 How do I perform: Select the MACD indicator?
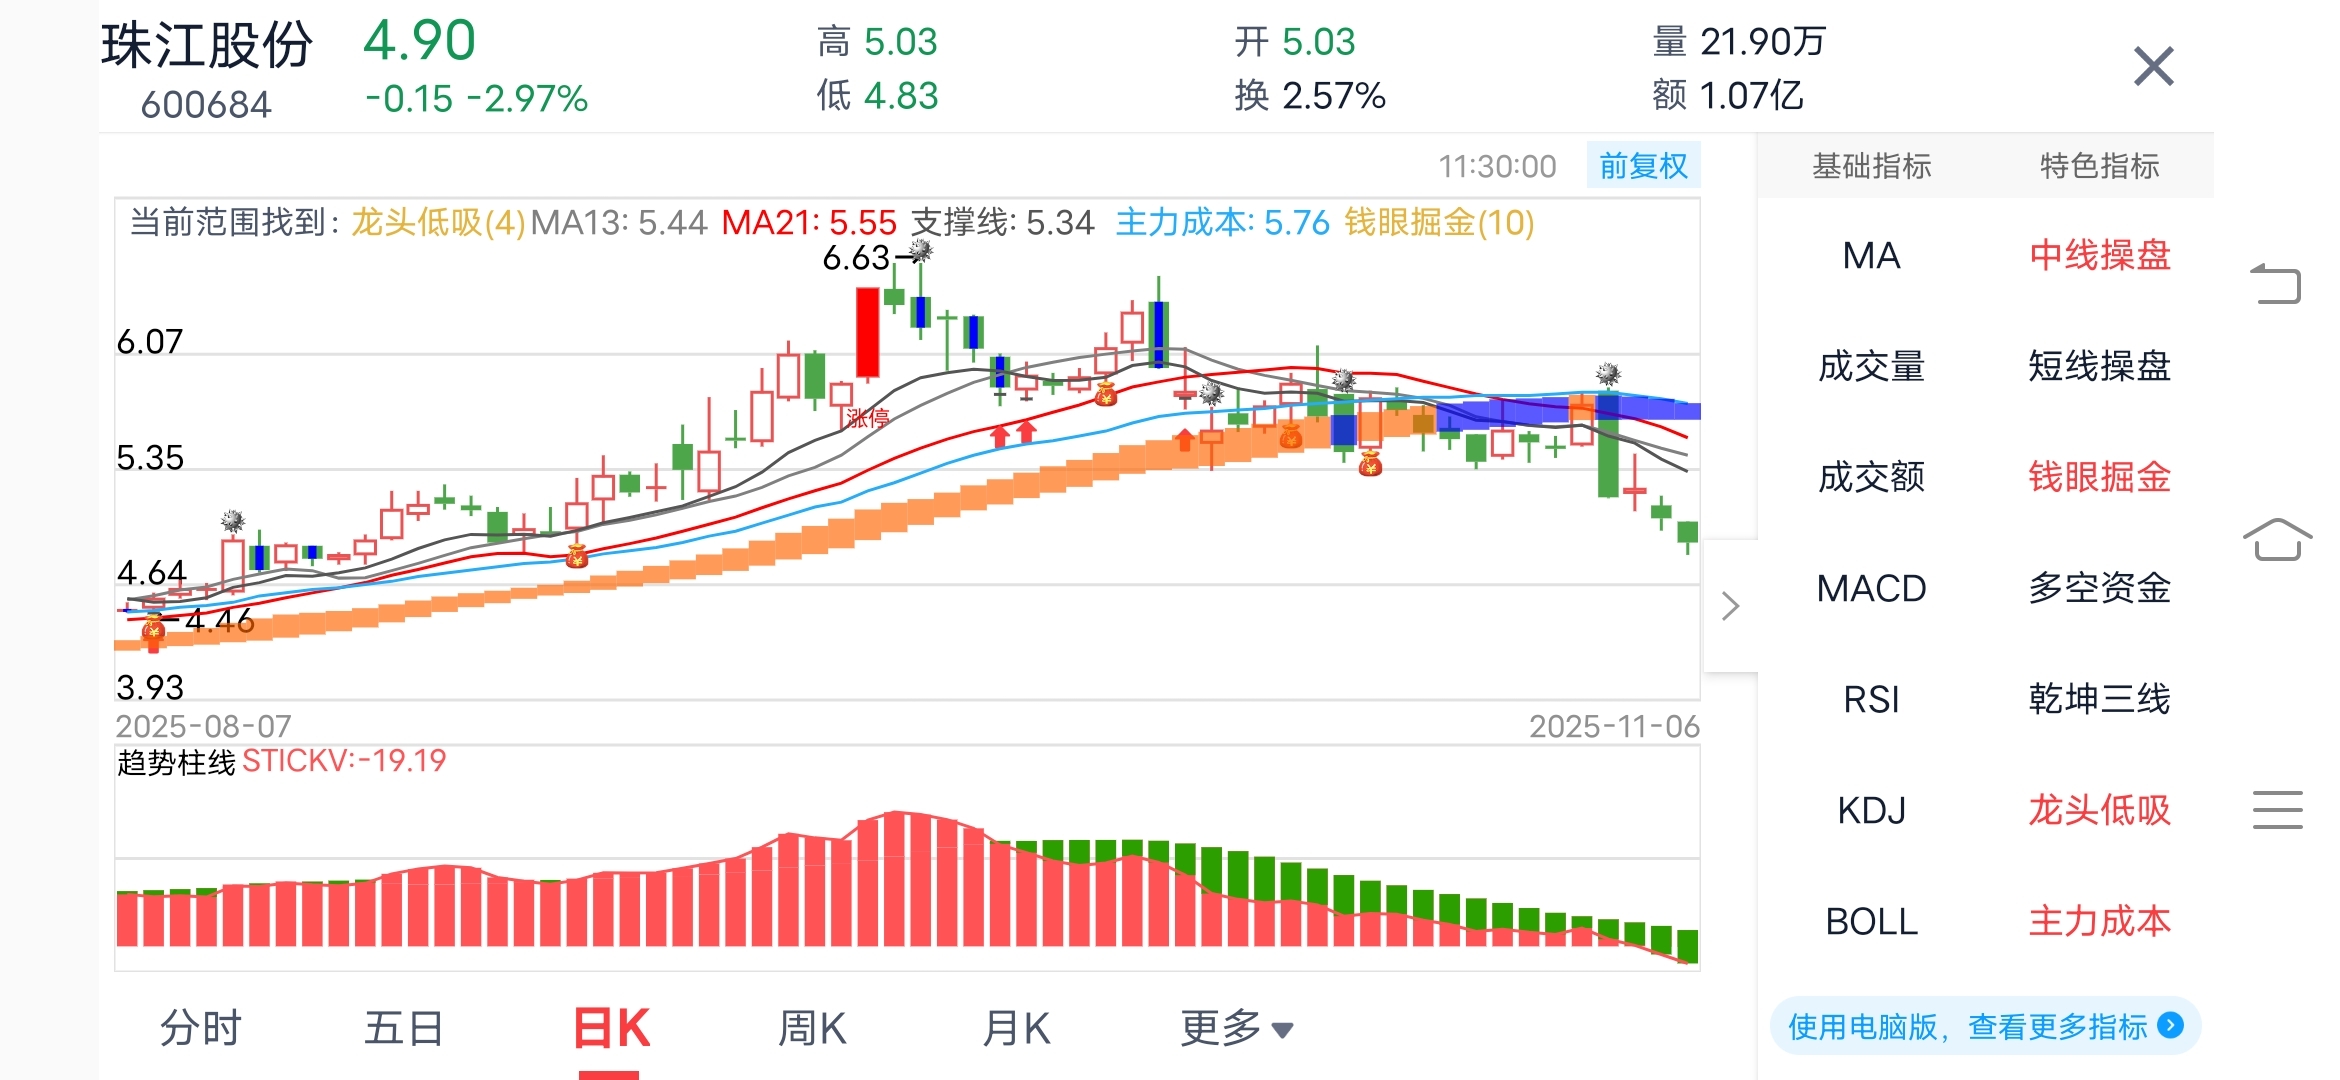click(1871, 588)
